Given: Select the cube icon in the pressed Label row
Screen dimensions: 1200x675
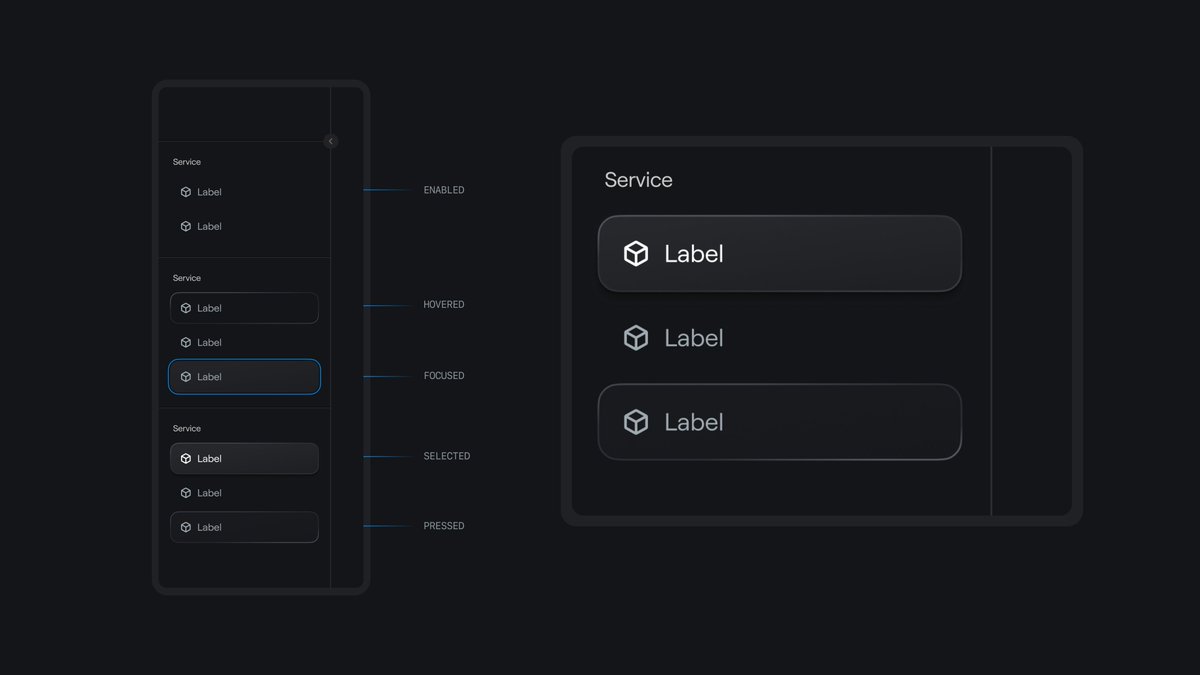Looking at the screenshot, I should click(x=186, y=527).
